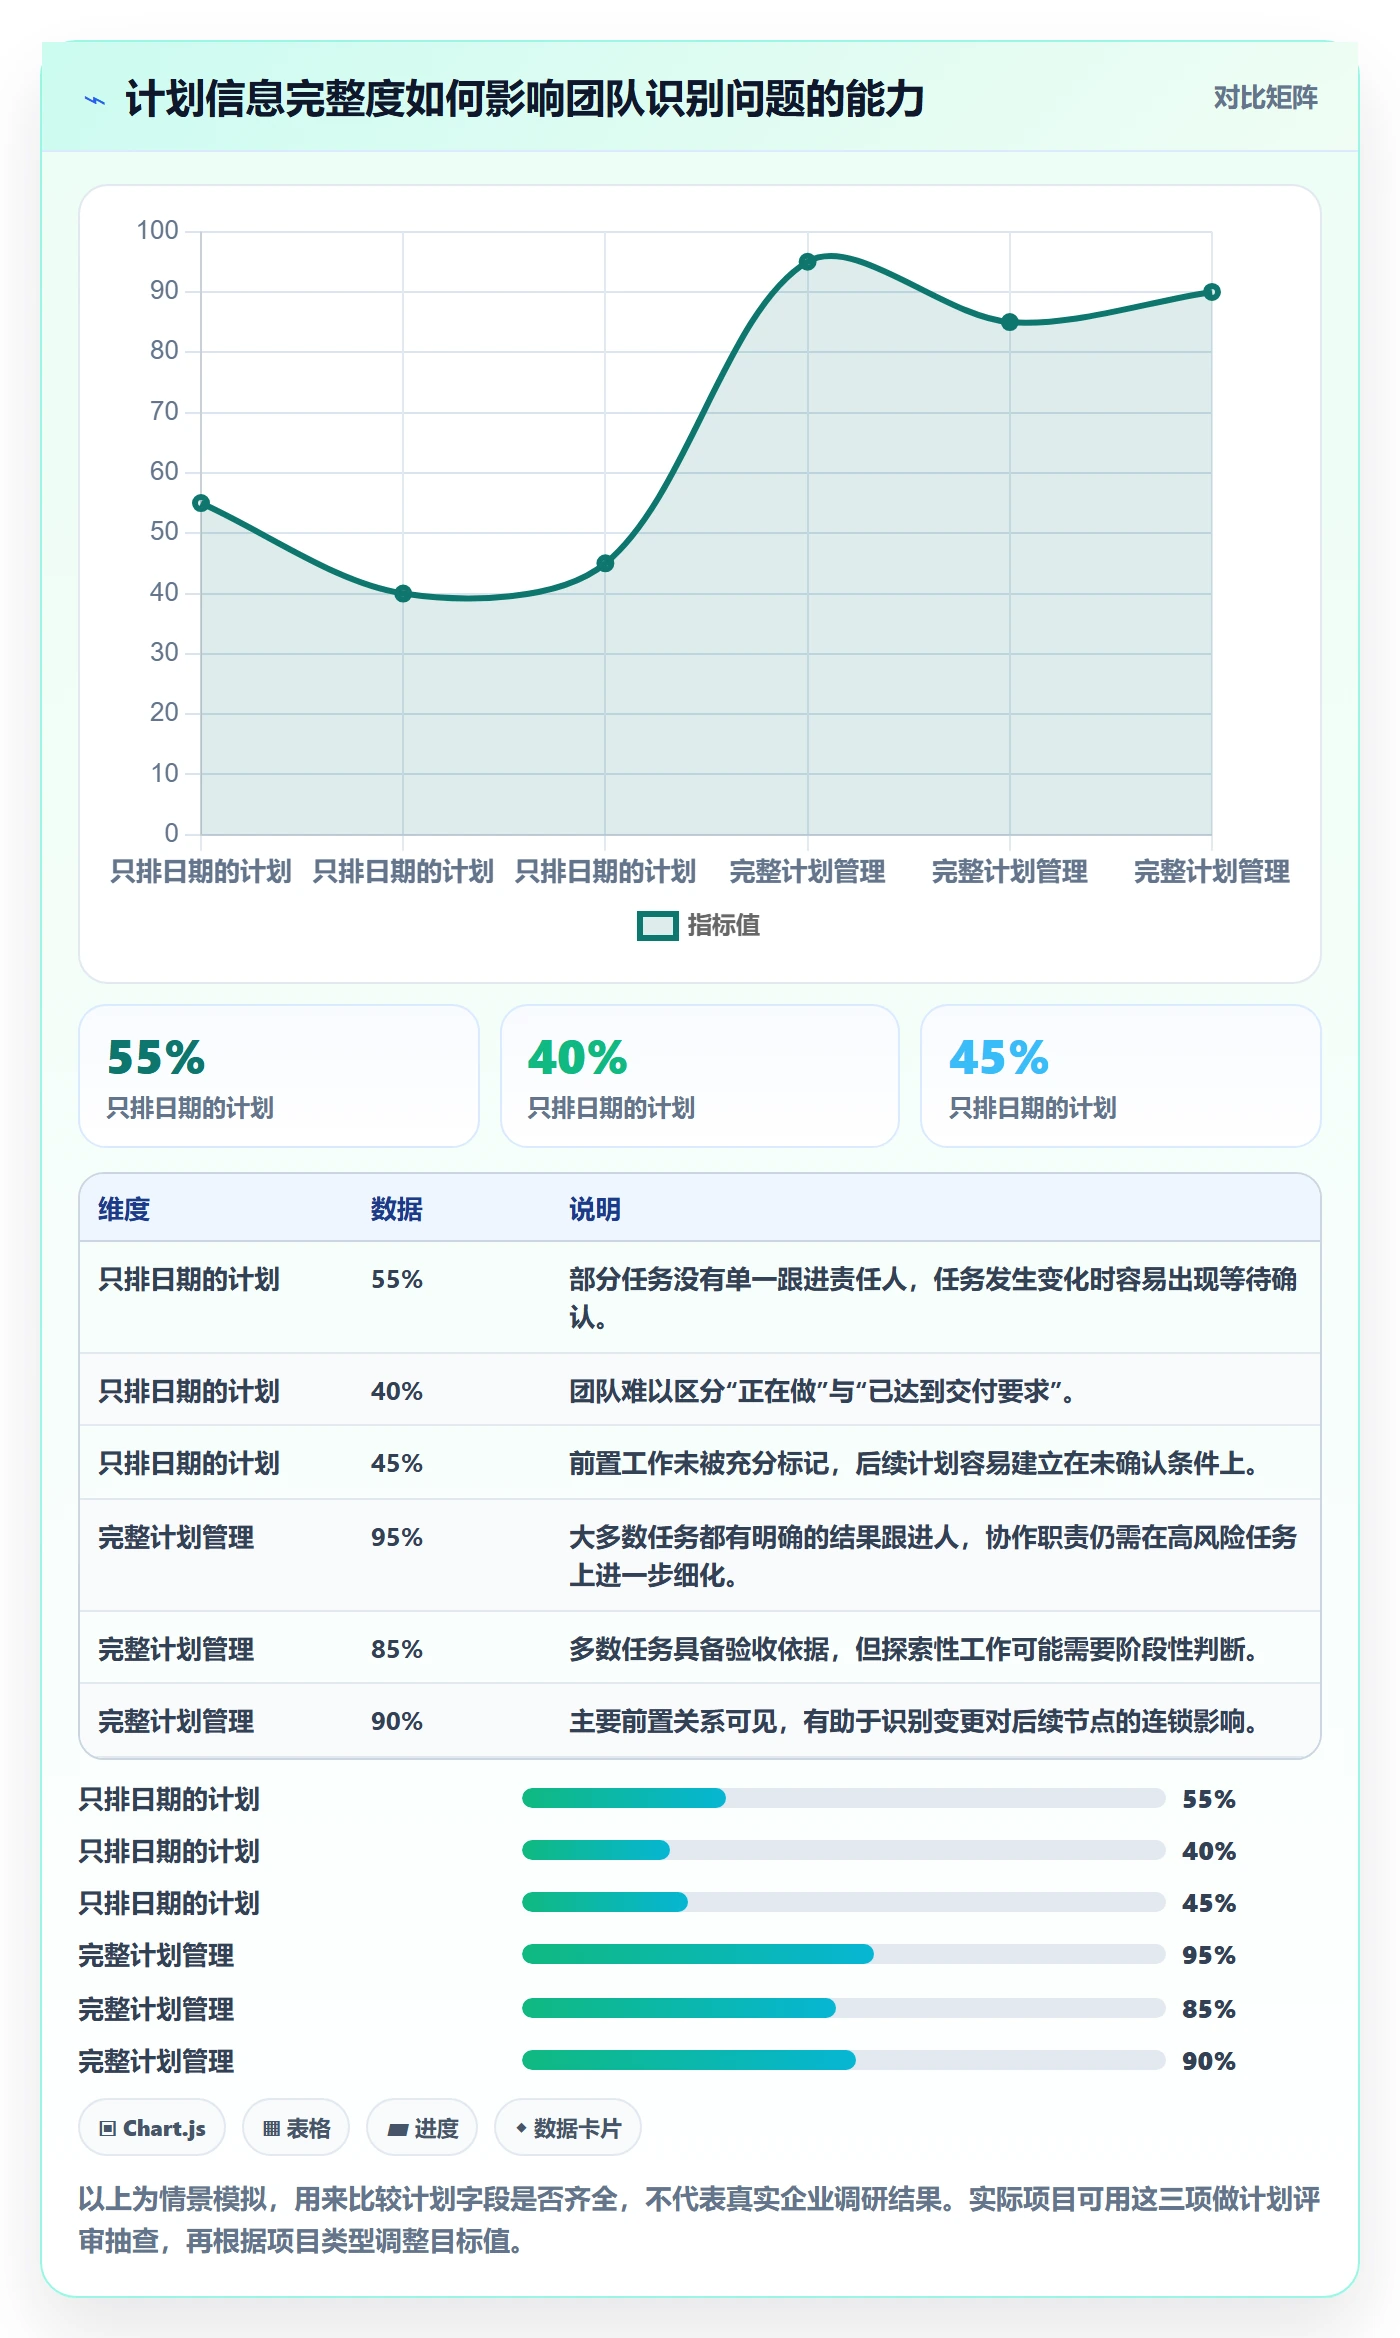This screenshot has height=2338, width=1400.
Task: Select the 90% cell in the table
Action: pos(397,1721)
